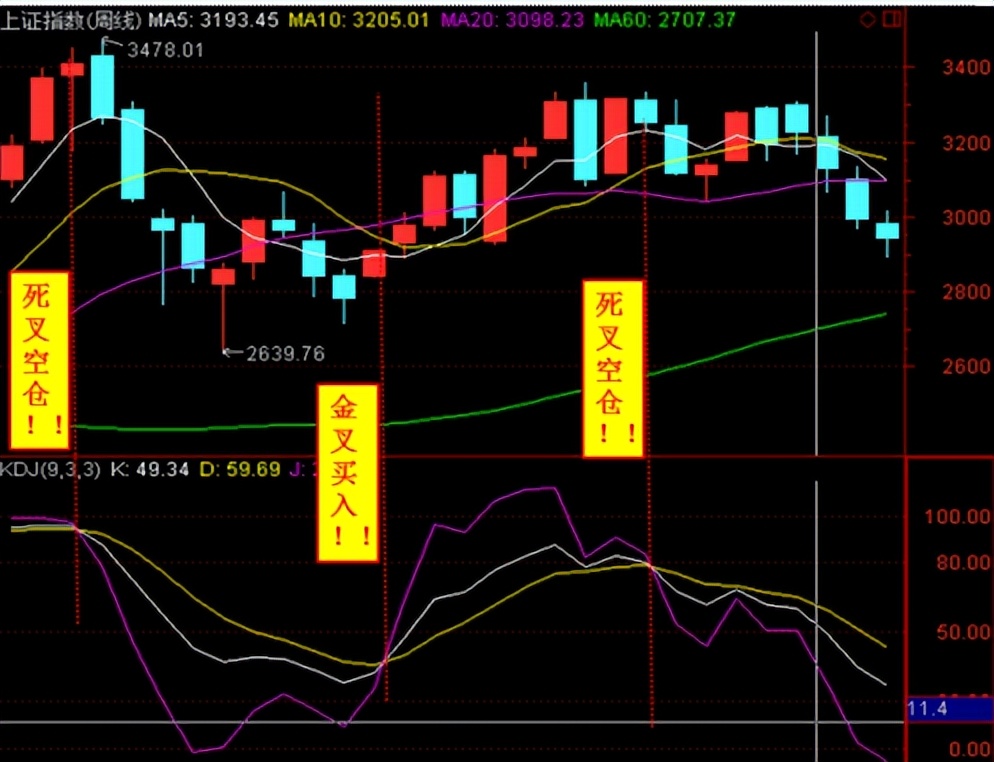994x762 pixels.
Task: Click the 100.00 KDJ axis label
Action: tap(957, 516)
